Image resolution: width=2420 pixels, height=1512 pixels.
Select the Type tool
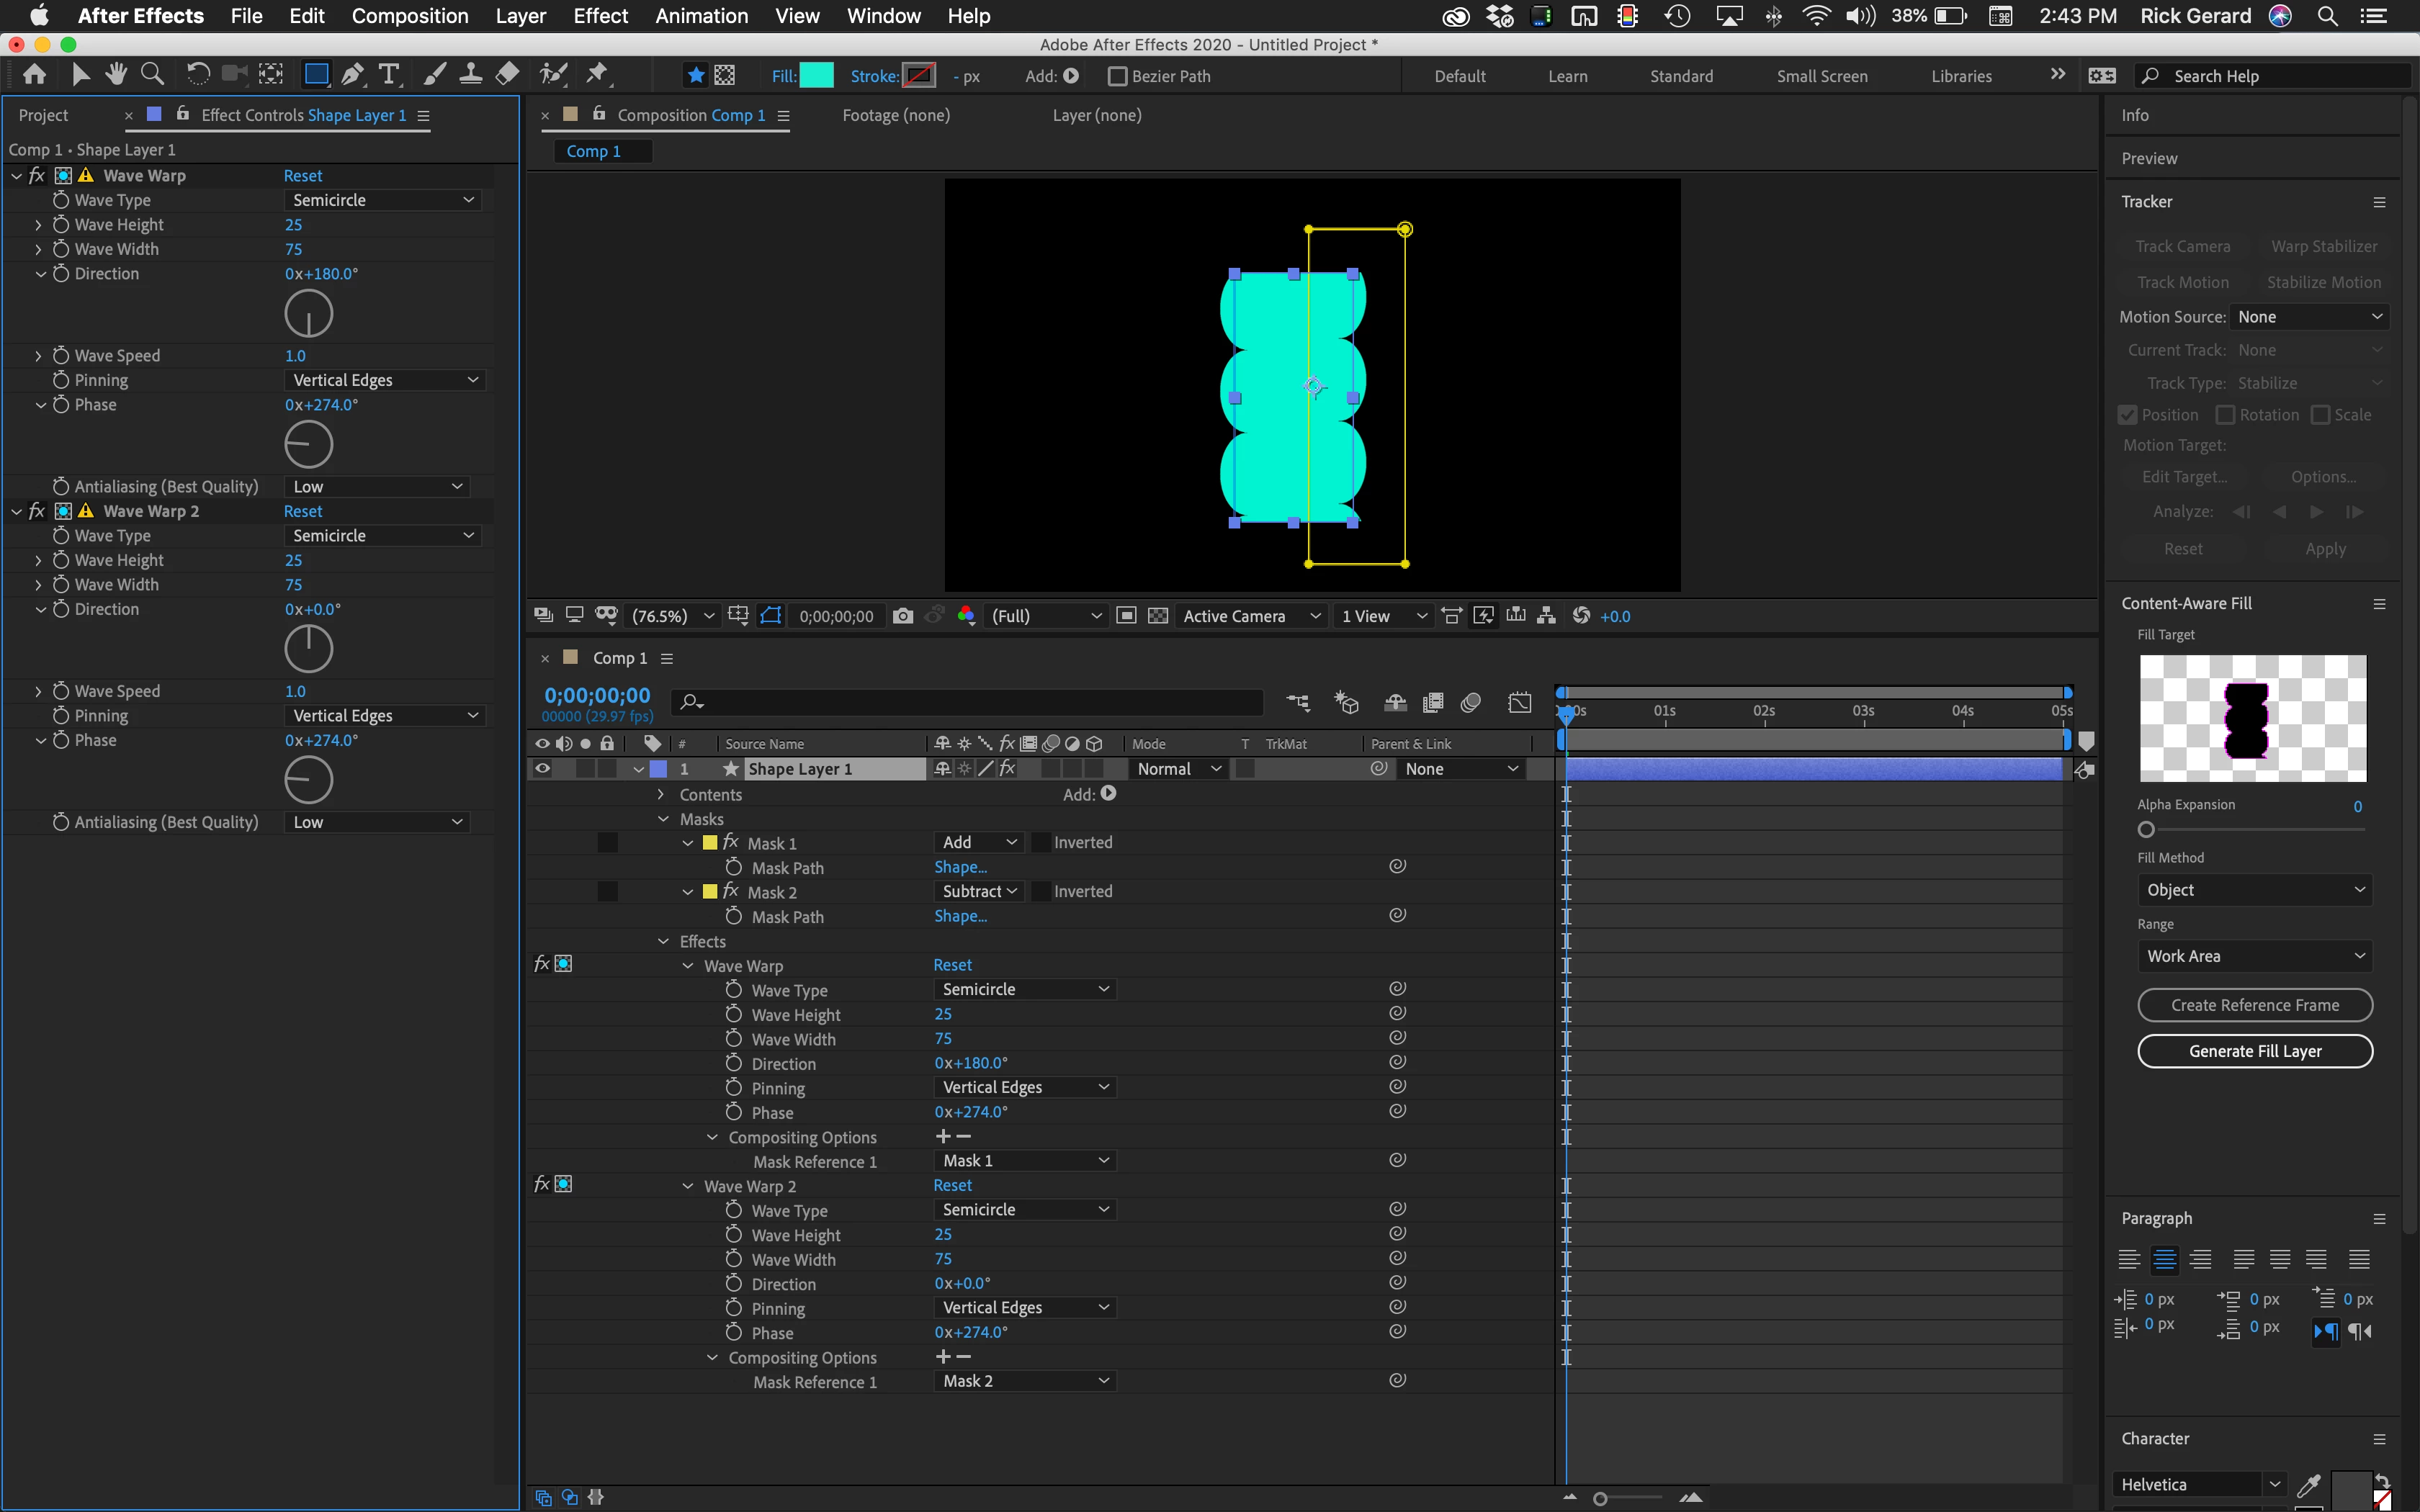coord(389,75)
